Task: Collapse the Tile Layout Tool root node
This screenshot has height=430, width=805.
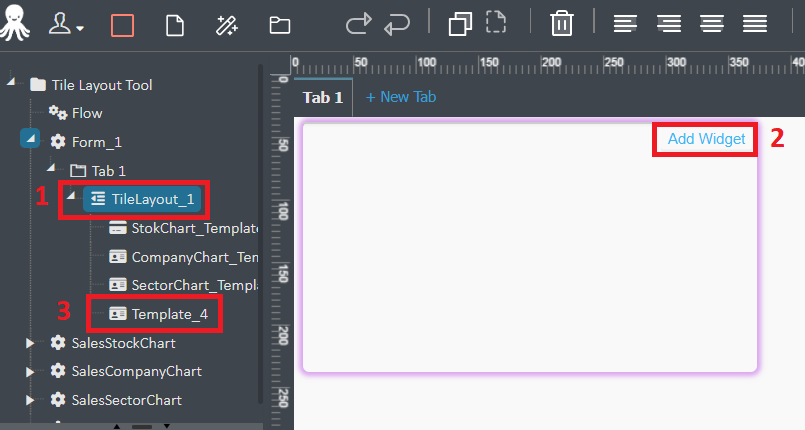Action: 11,82
